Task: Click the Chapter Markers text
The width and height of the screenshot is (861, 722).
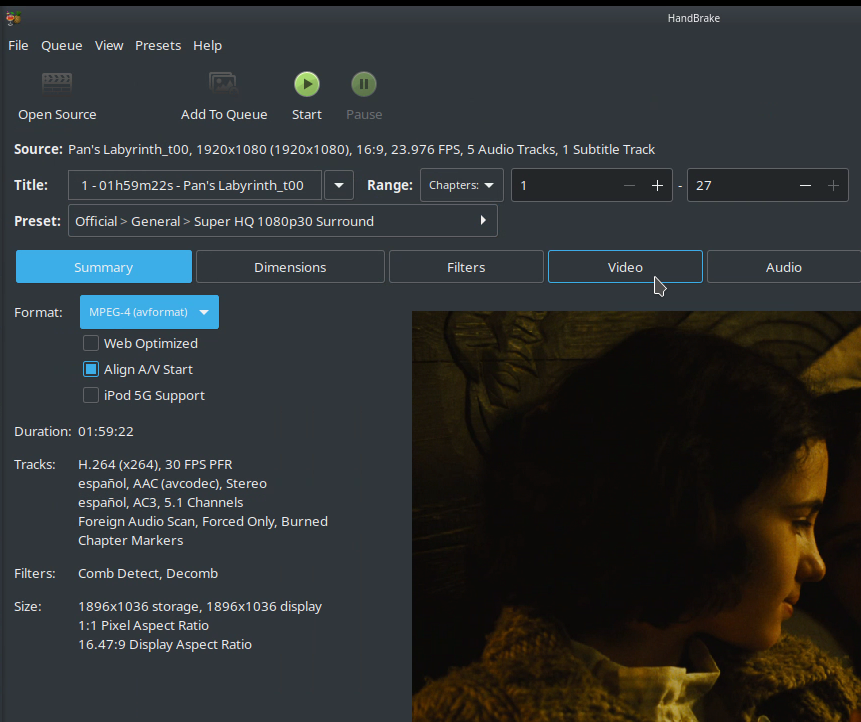Action: coord(131,540)
